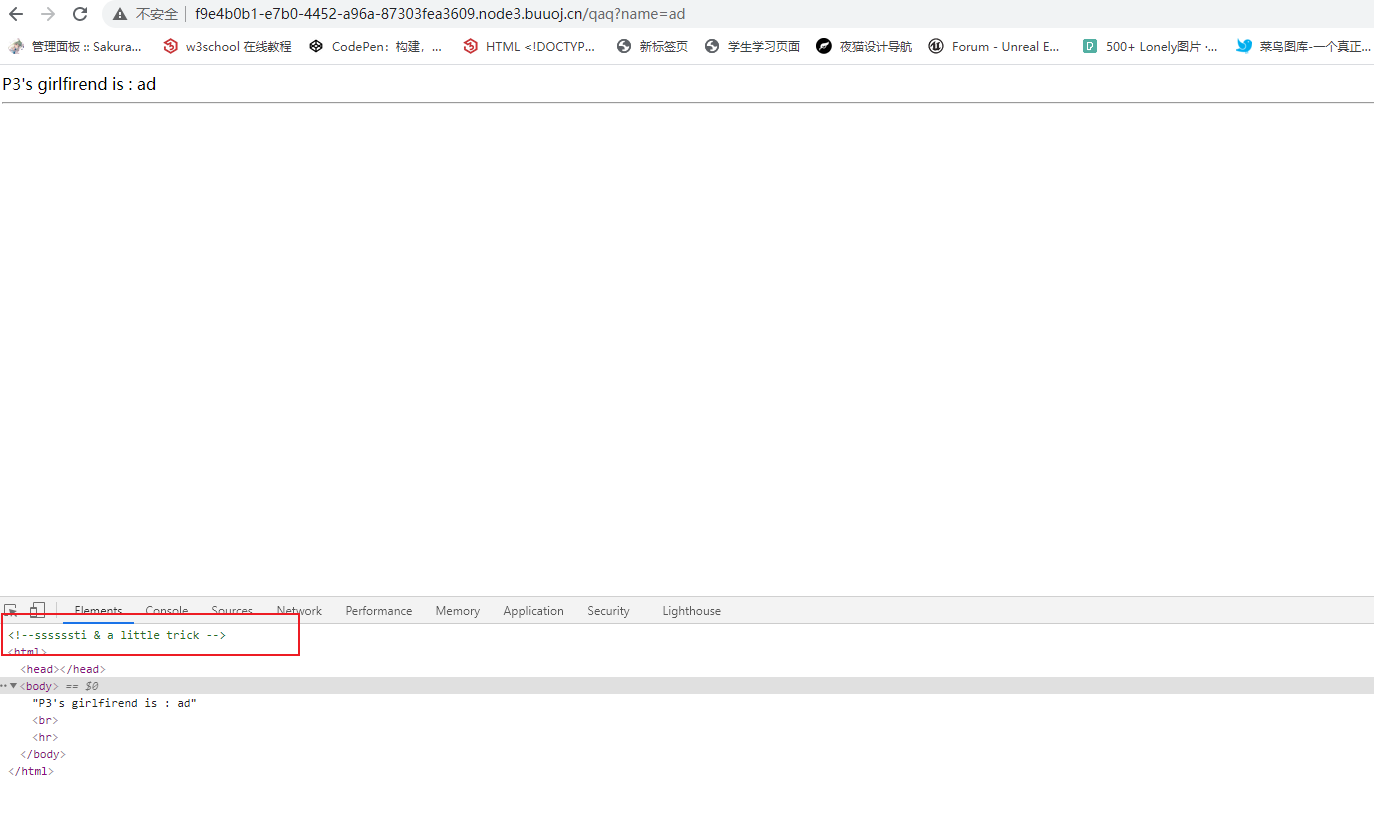The height and width of the screenshot is (815, 1374).
Task: Switch to the Console tab
Action: [166, 611]
